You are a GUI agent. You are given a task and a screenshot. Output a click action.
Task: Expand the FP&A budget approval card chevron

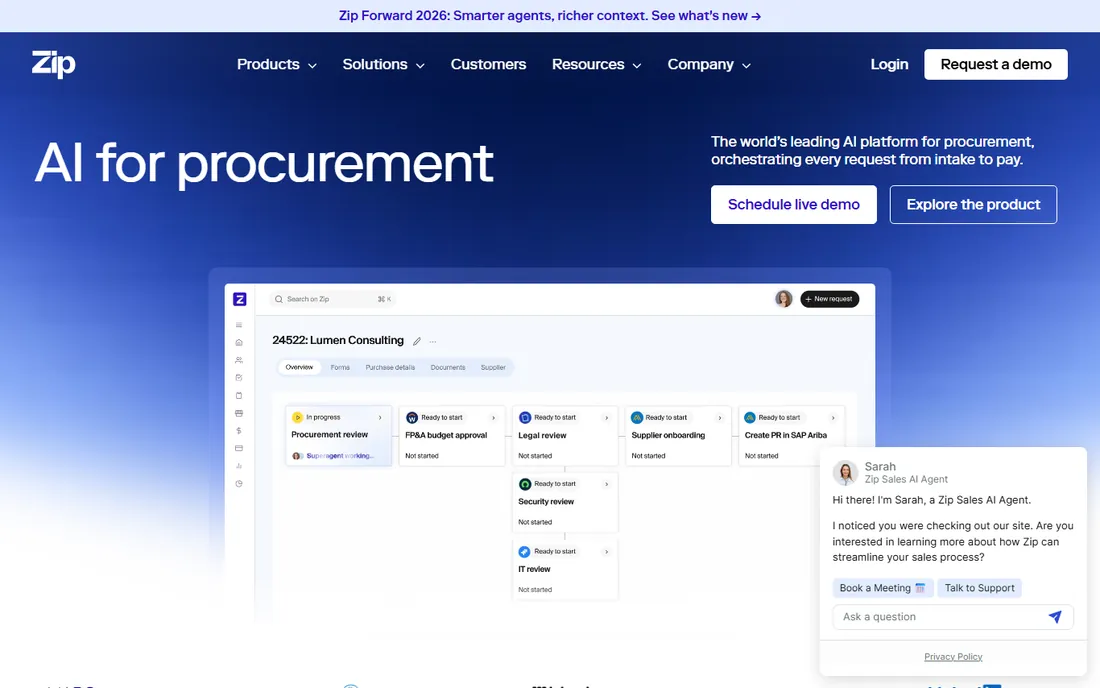[x=493, y=417]
